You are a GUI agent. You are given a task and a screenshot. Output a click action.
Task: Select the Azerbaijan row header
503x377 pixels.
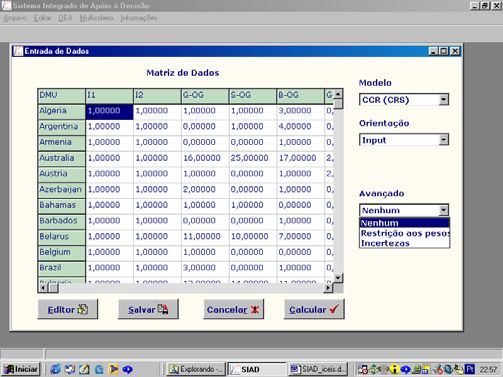tap(62, 190)
